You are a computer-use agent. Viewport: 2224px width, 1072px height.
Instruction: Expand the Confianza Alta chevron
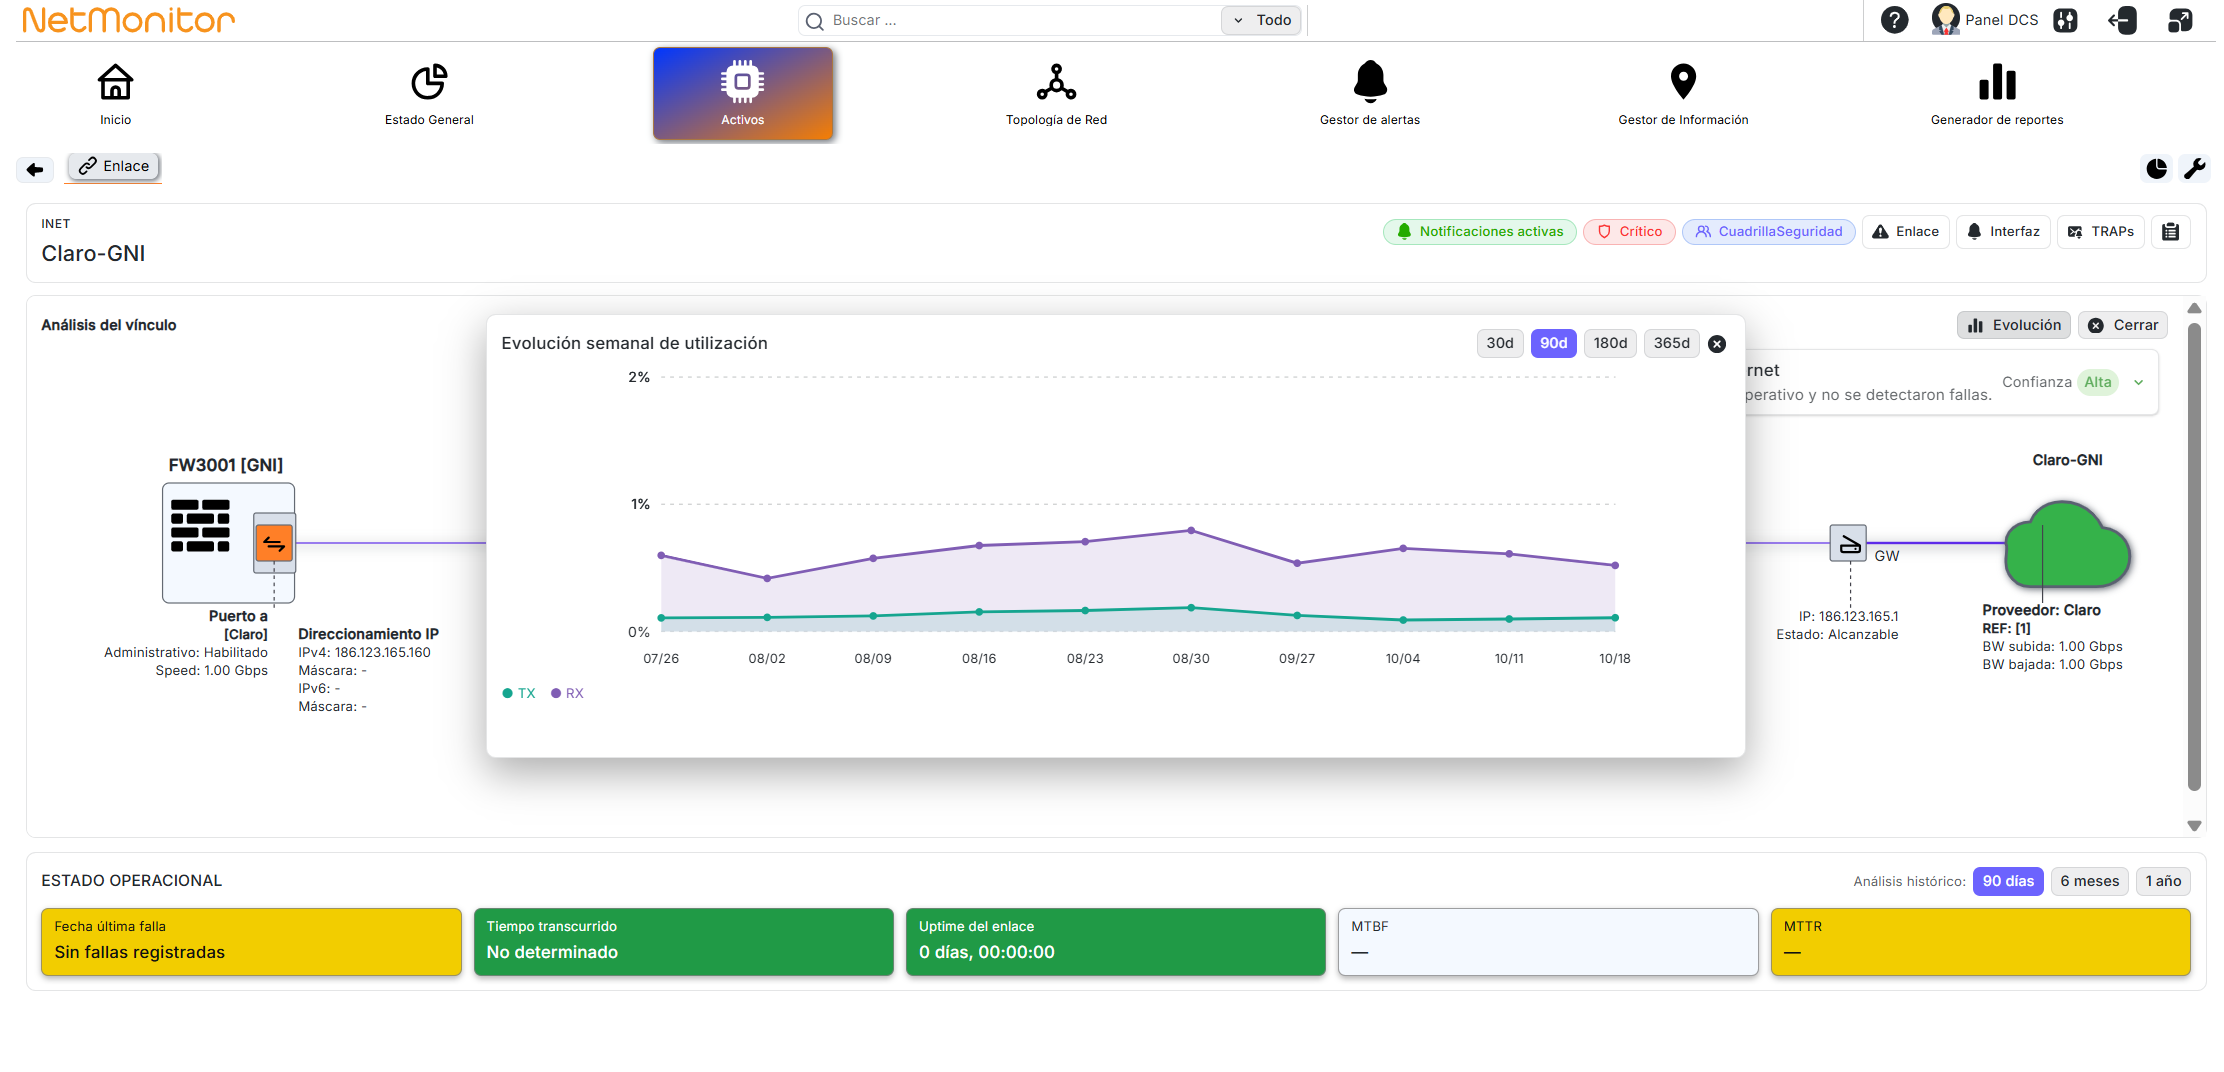tap(2138, 382)
